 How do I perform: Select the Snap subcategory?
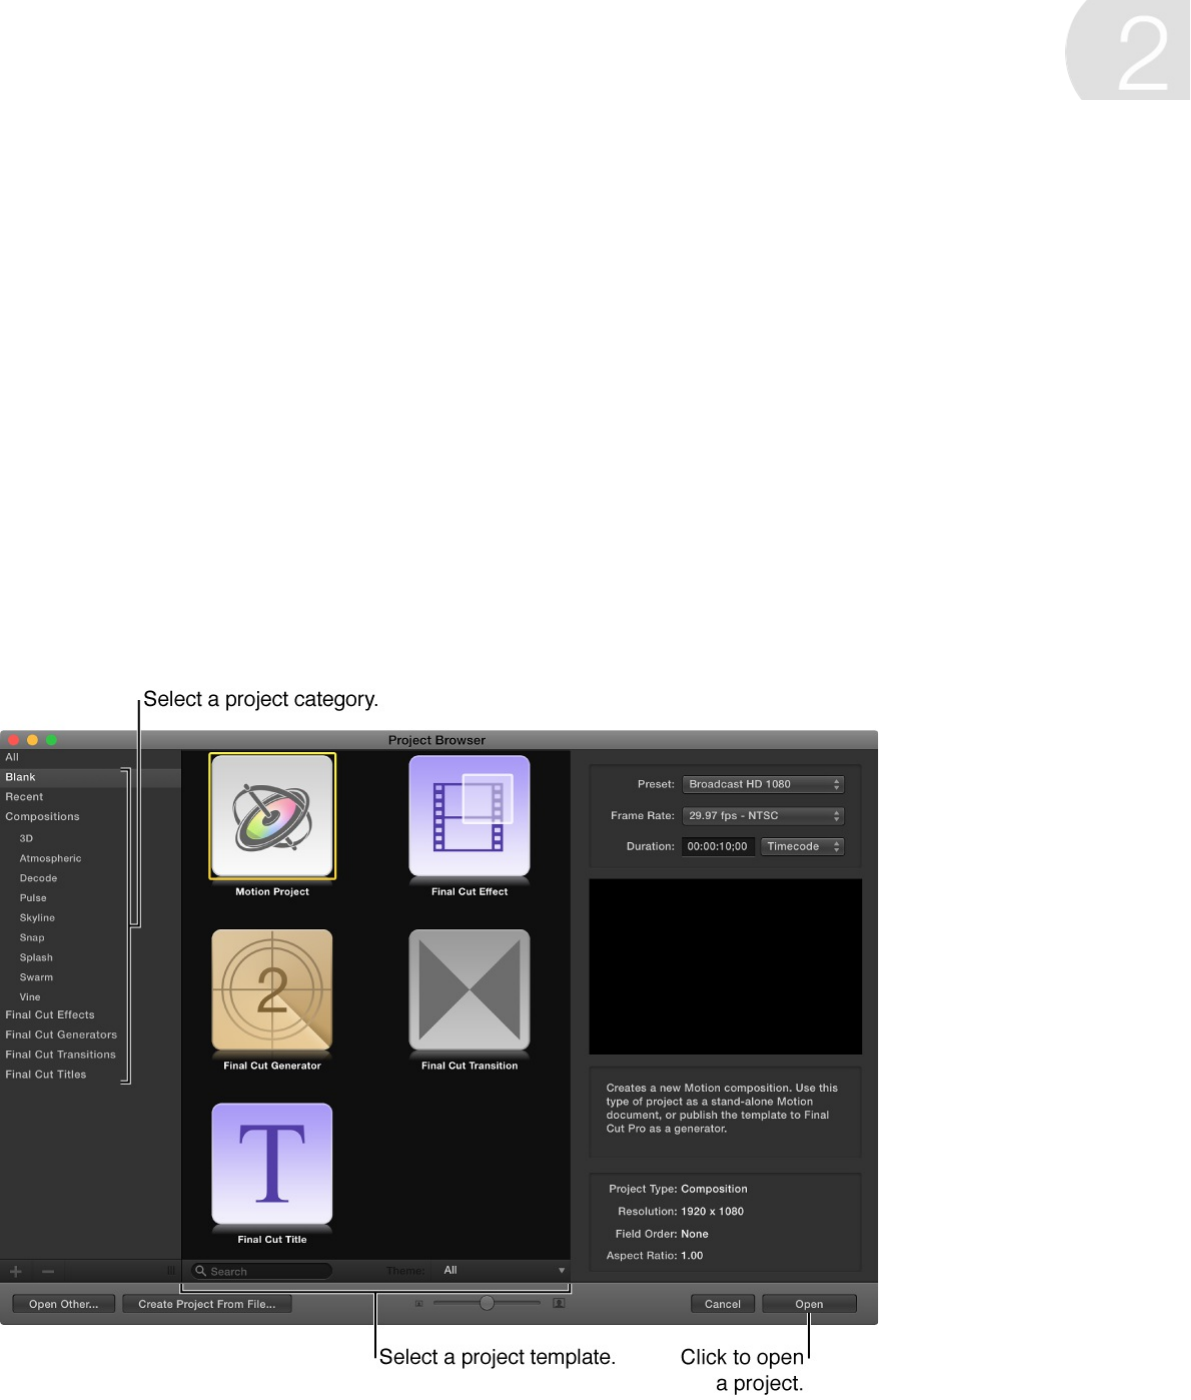(32, 938)
